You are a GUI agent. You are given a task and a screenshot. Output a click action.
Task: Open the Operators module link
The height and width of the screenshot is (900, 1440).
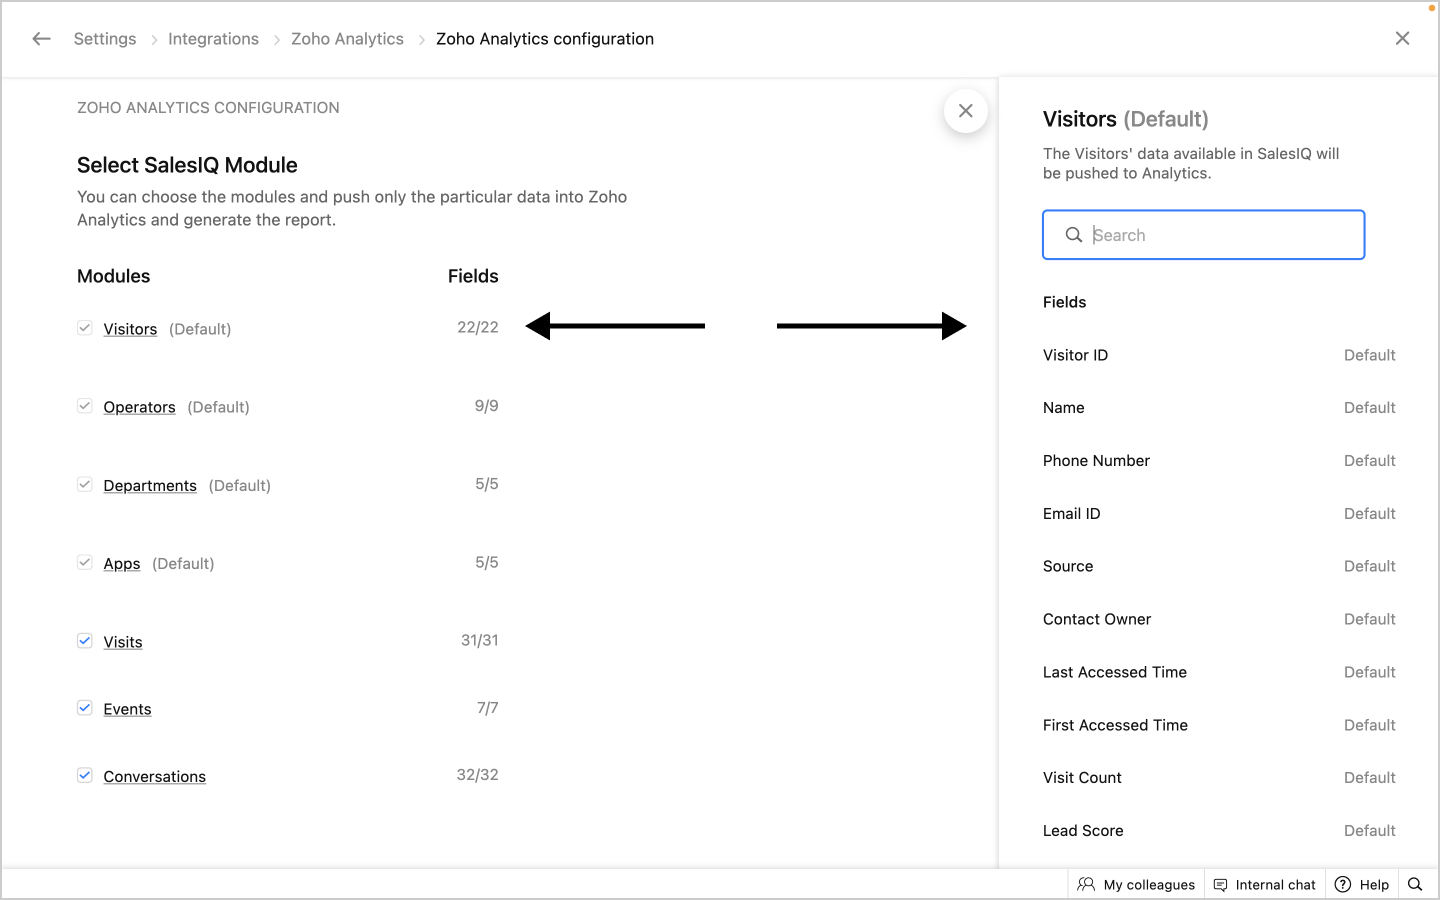coord(139,407)
